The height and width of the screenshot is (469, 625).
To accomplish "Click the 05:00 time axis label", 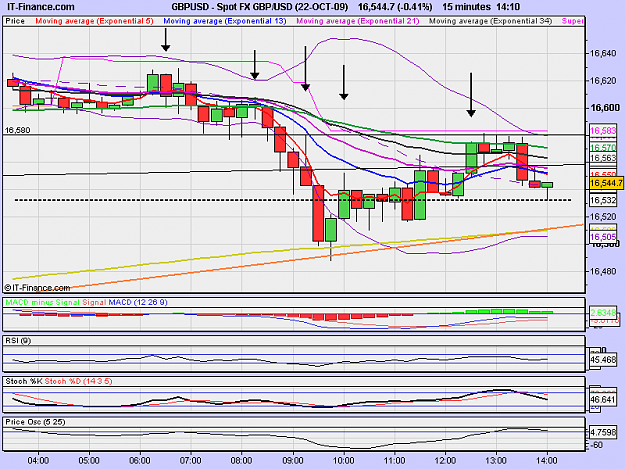I will click(x=89, y=461).
